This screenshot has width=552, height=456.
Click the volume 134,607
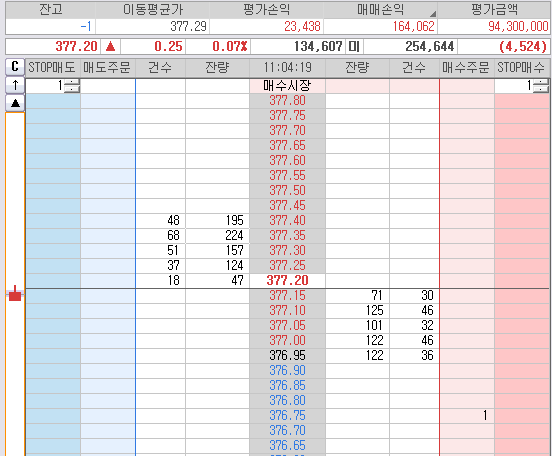point(318,46)
